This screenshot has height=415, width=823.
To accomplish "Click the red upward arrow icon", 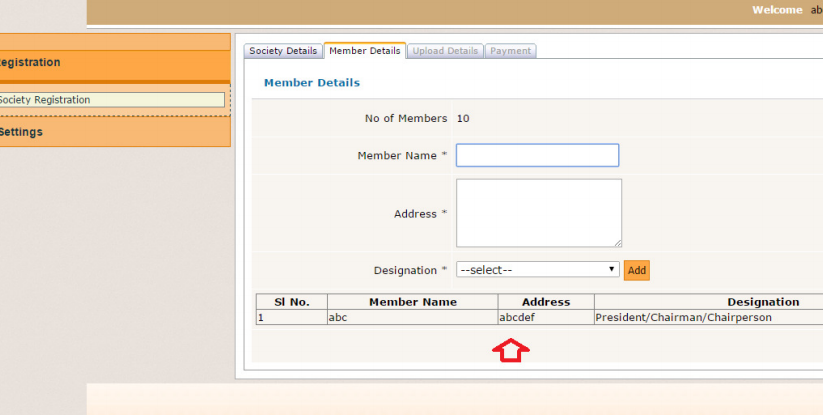I will [x=510, y=350].
